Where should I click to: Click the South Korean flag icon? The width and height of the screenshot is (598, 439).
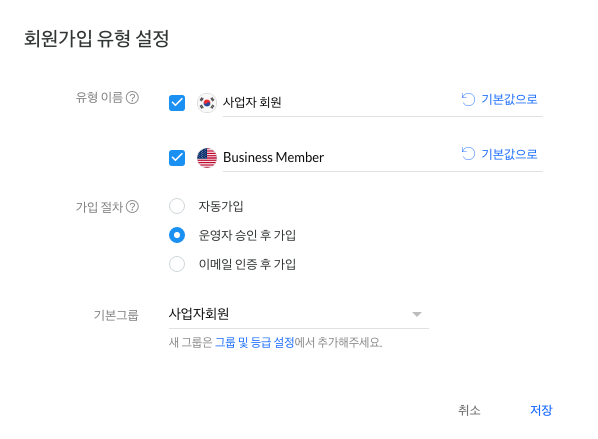pyautogui.click(x=207, y=103)
